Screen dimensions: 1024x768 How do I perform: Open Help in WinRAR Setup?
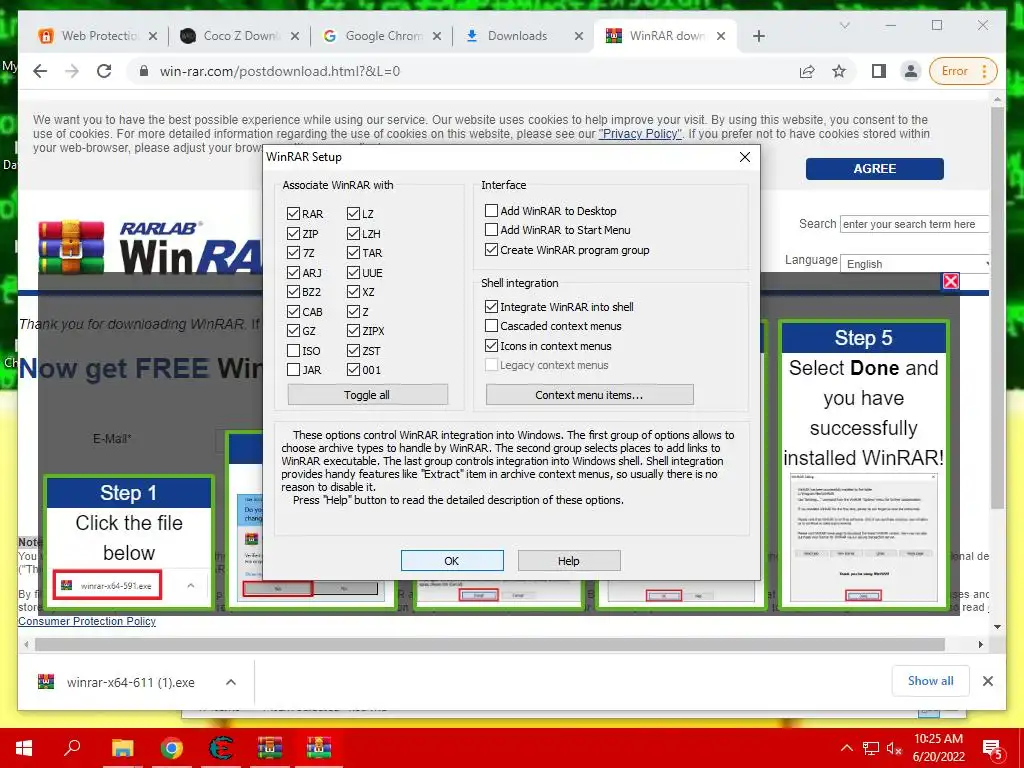(x=568, y=560)
